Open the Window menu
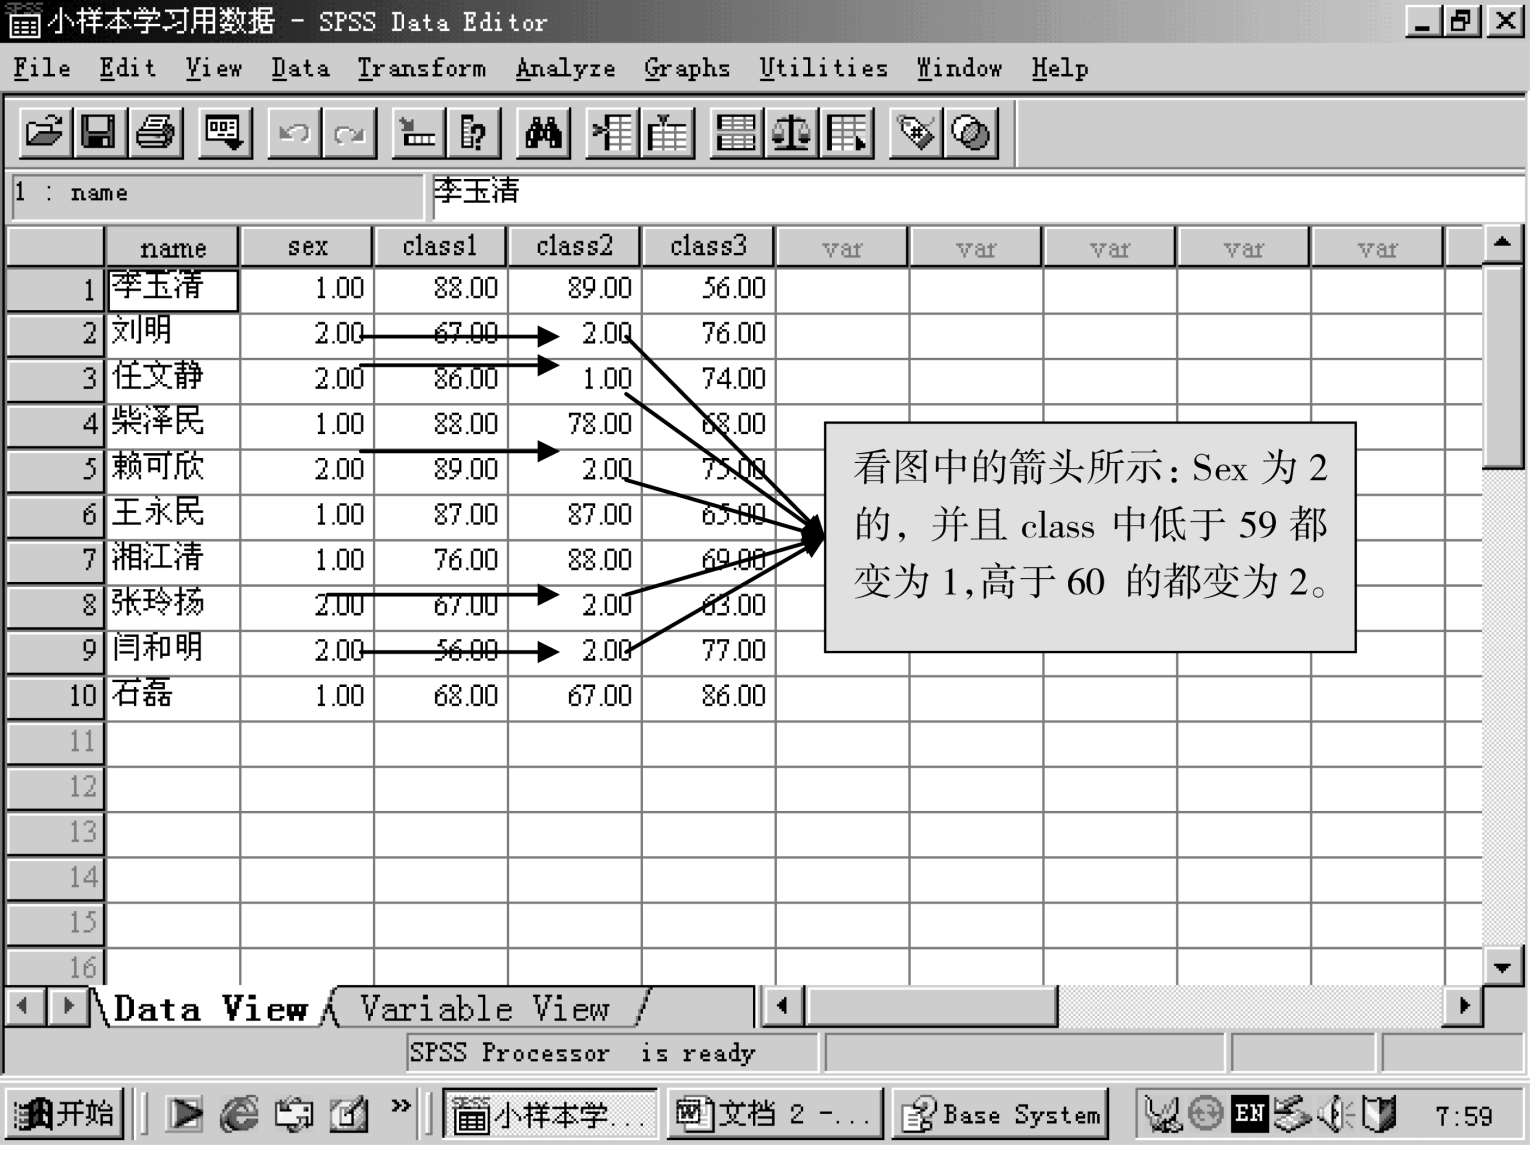The height and width of the screenshot is (1150, 1536). pyautogui.click(x=959, y=68)
